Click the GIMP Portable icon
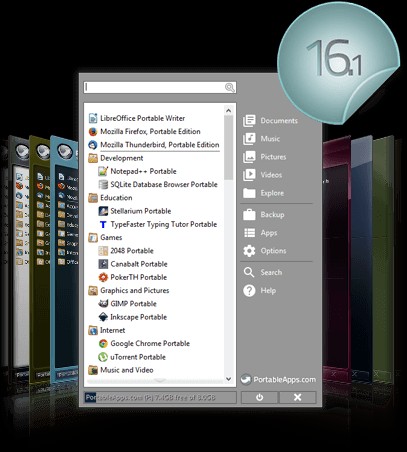This screenshot has width=407, height=452. click(x=103, y=304)
